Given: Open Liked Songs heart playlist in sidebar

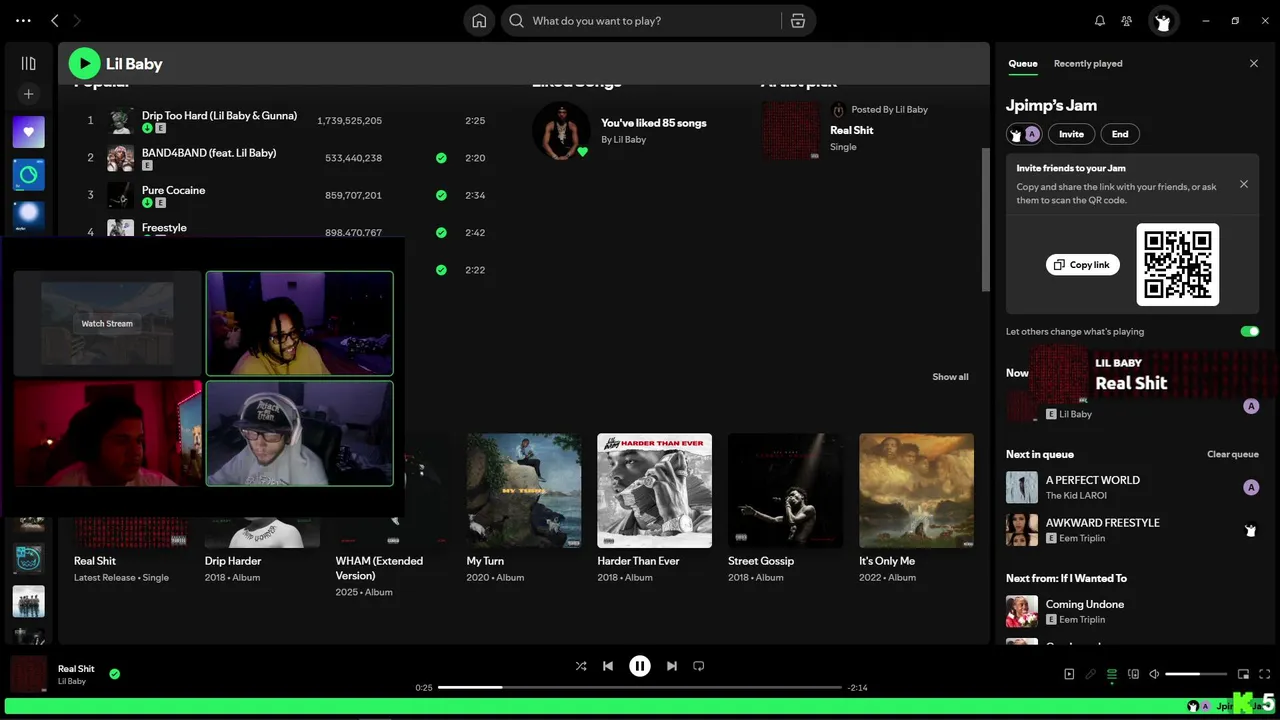Looking at the screenshot, I should [28, 132].
